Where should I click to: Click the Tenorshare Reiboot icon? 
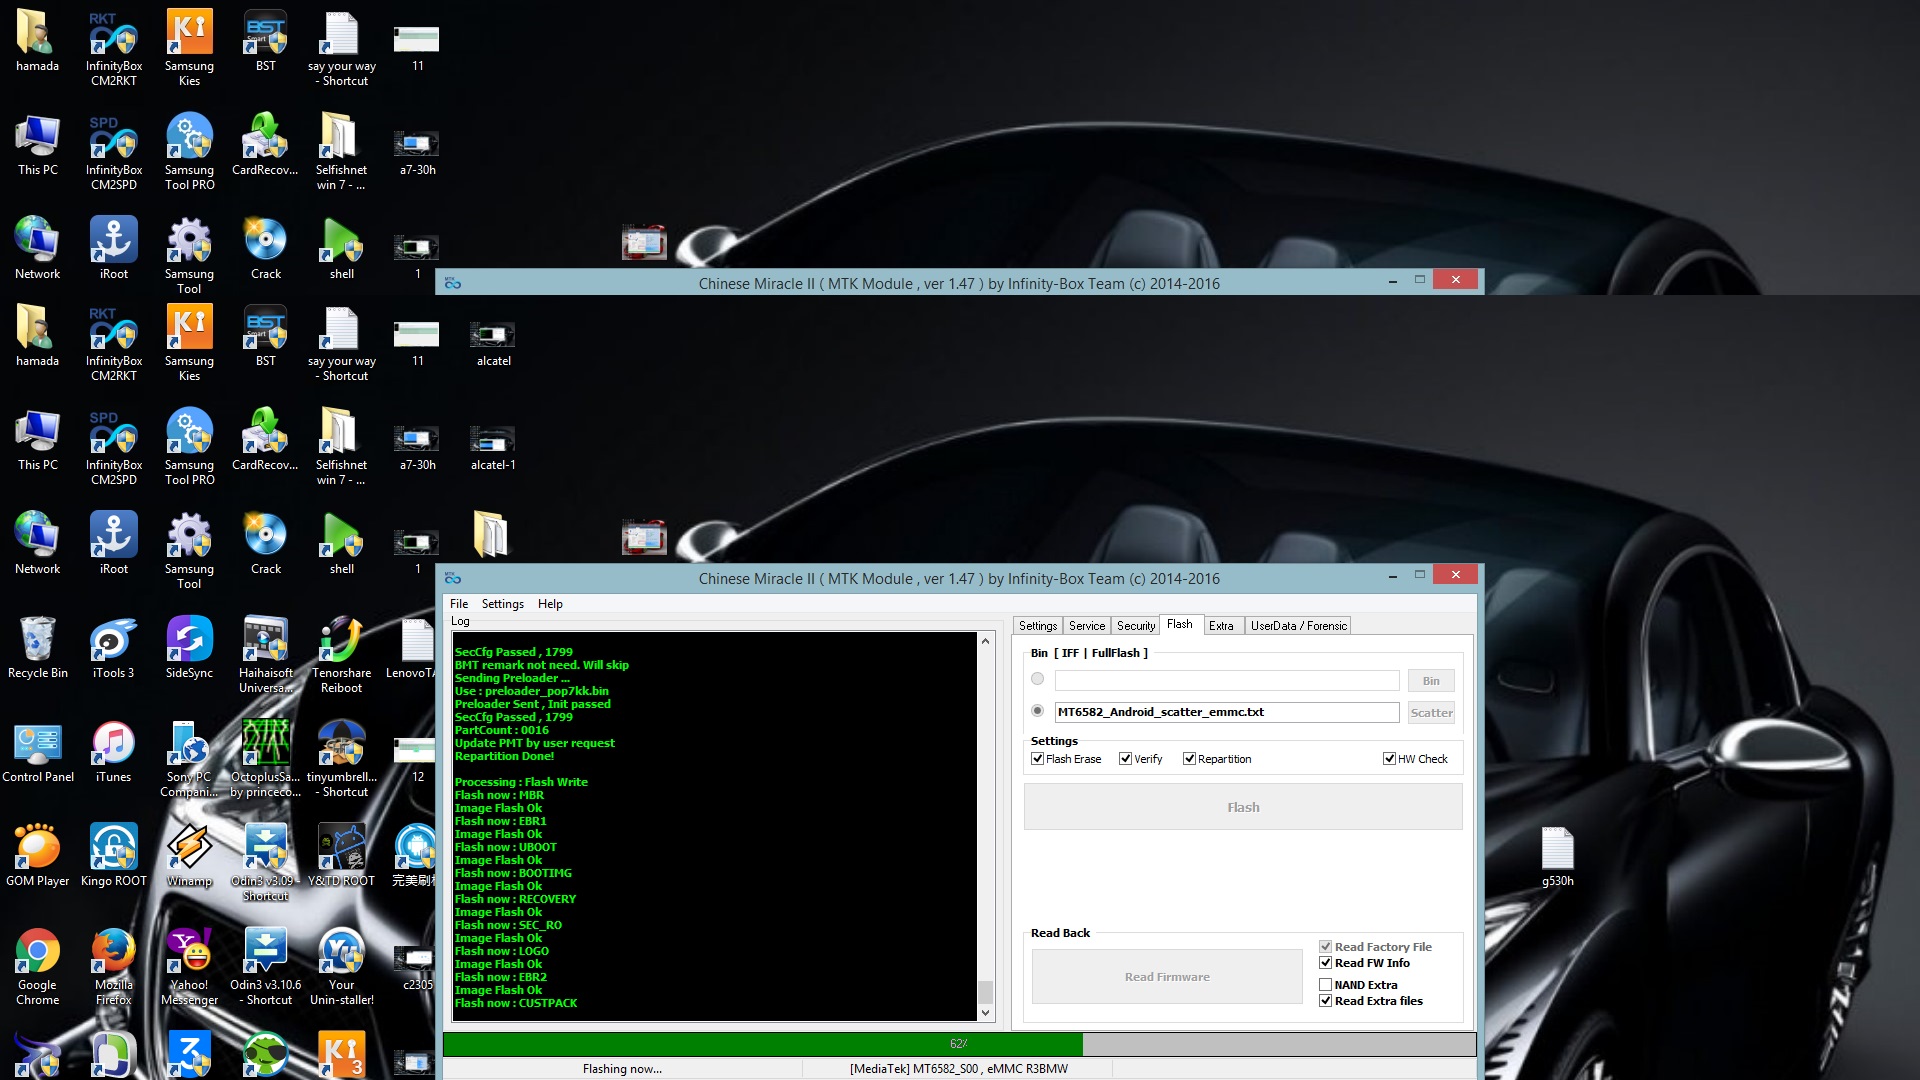pyautogui.click(x=342, y=654)
